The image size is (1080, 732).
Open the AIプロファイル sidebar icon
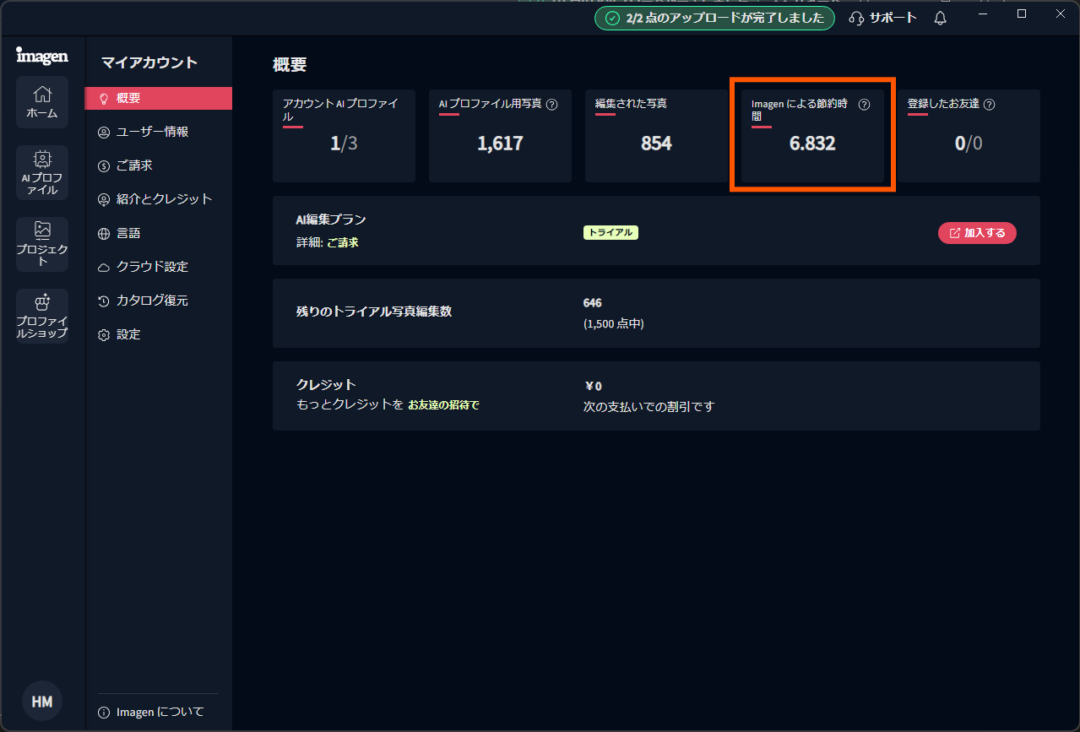click(42, 172)
